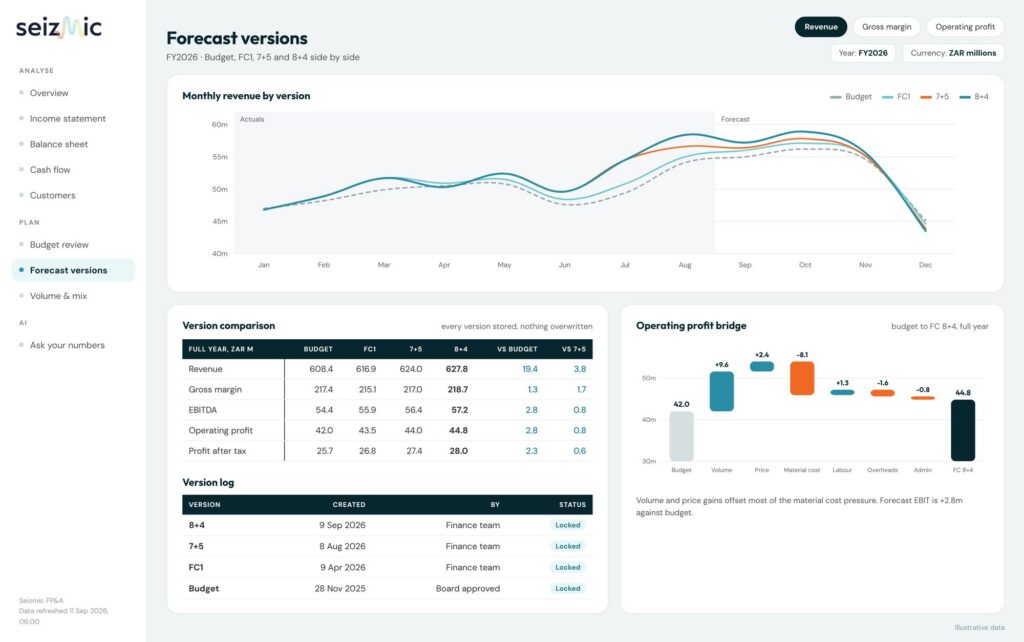The height and width of the screenshot is (642, 1024).
Task: Click the Material cost bridge bar
Action: click(x=802, y=378)
